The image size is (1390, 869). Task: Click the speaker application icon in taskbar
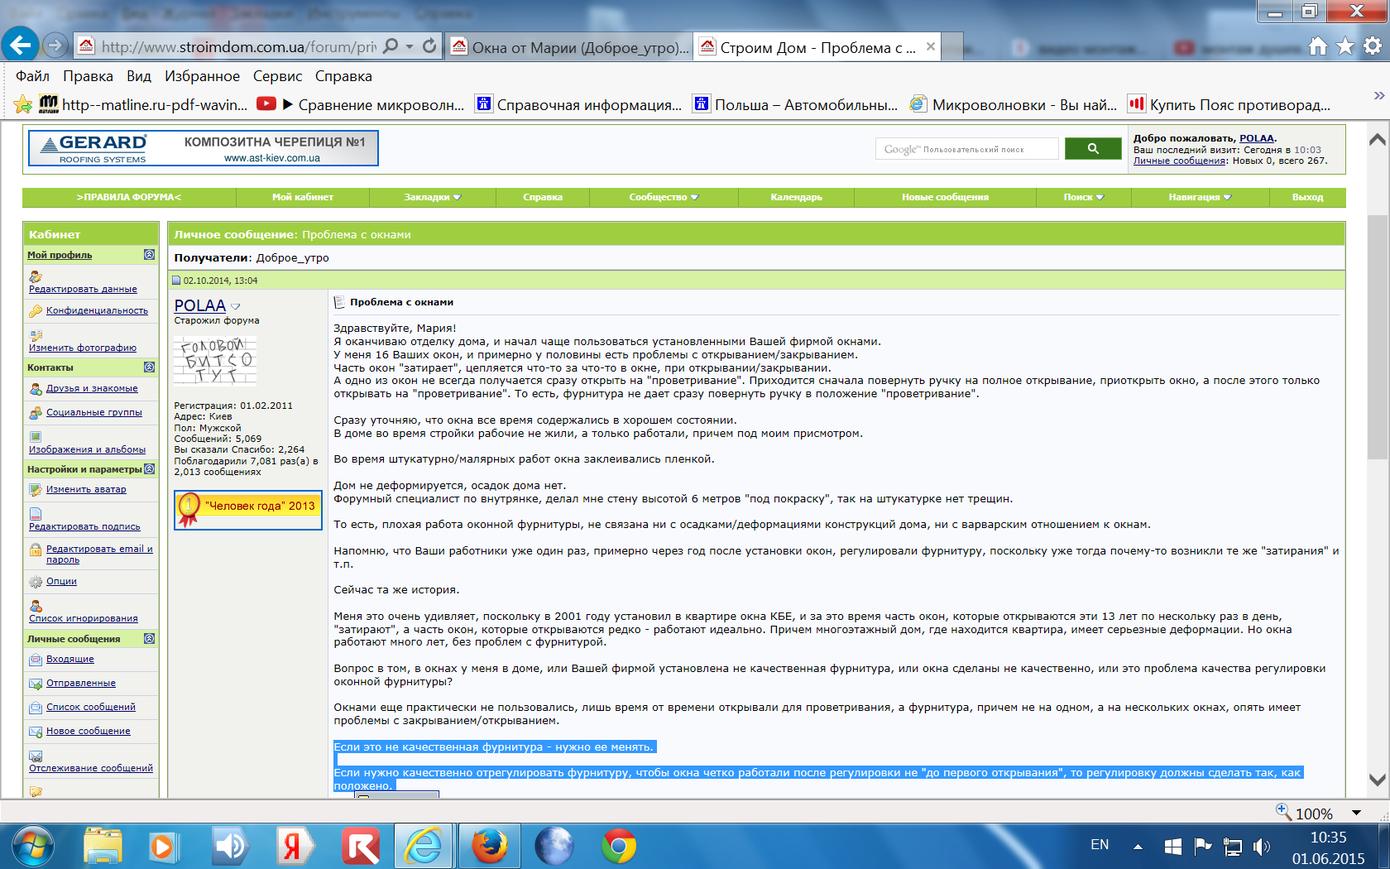point(230,846)
